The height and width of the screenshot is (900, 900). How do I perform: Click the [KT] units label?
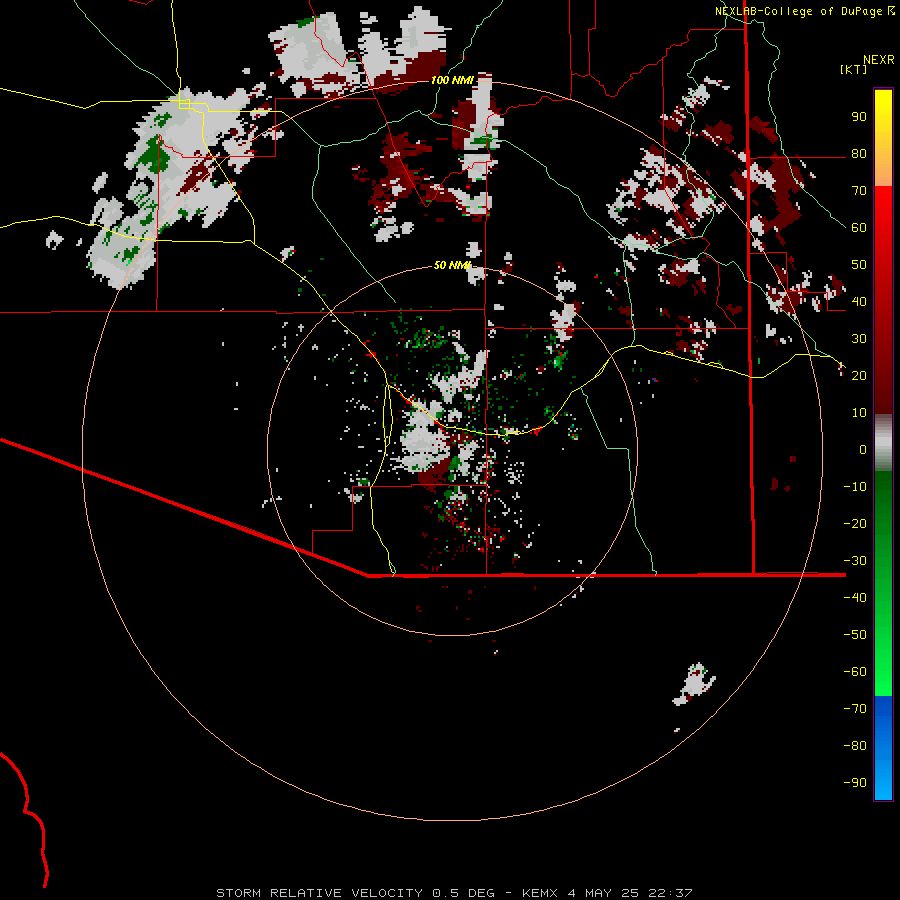(853, 69)
